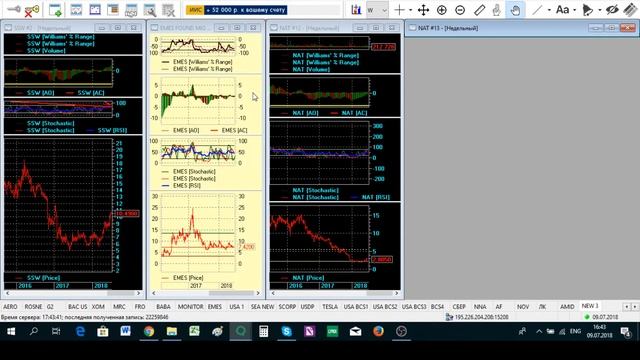The image size is (640, 360).
Task: Open the crosshair tool dropdown arrow
Action: [410, 10]
